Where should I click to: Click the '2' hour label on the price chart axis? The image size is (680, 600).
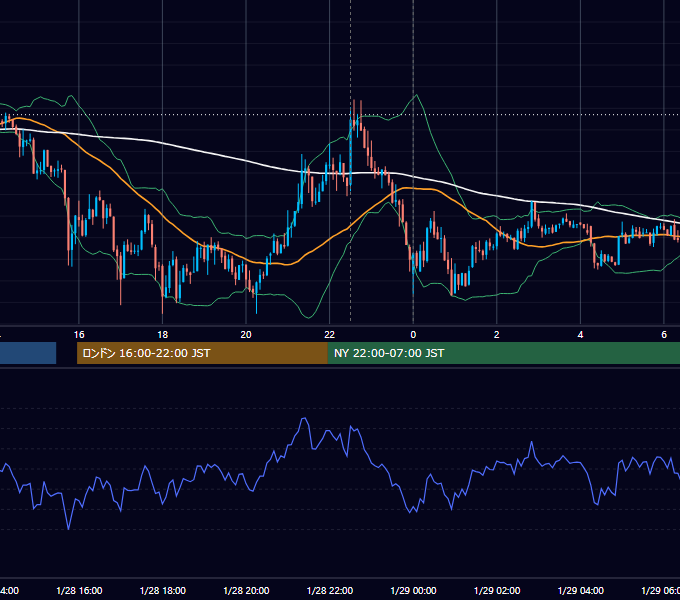pyautogui.click(x=497, y=335)
